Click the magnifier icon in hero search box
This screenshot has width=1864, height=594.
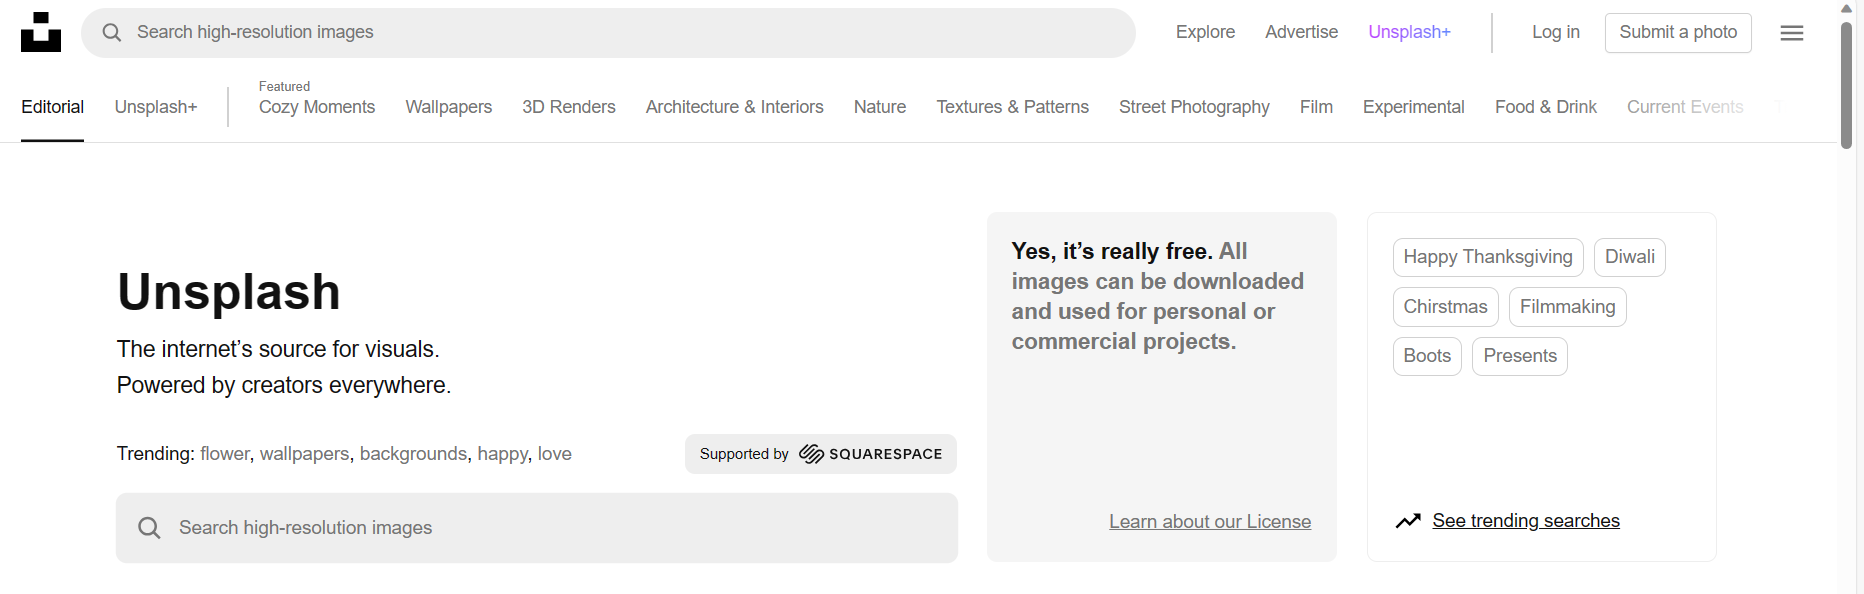pos(149,528)
